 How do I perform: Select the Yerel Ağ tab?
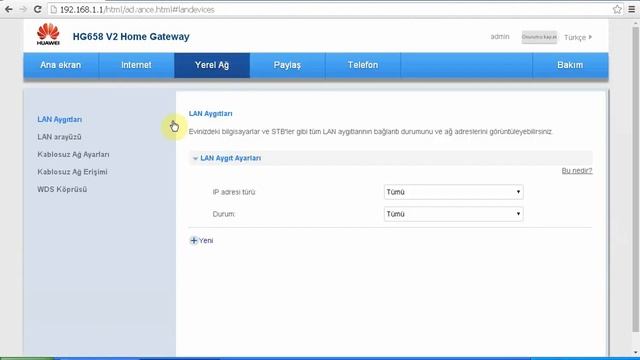(x=212, y=65)
